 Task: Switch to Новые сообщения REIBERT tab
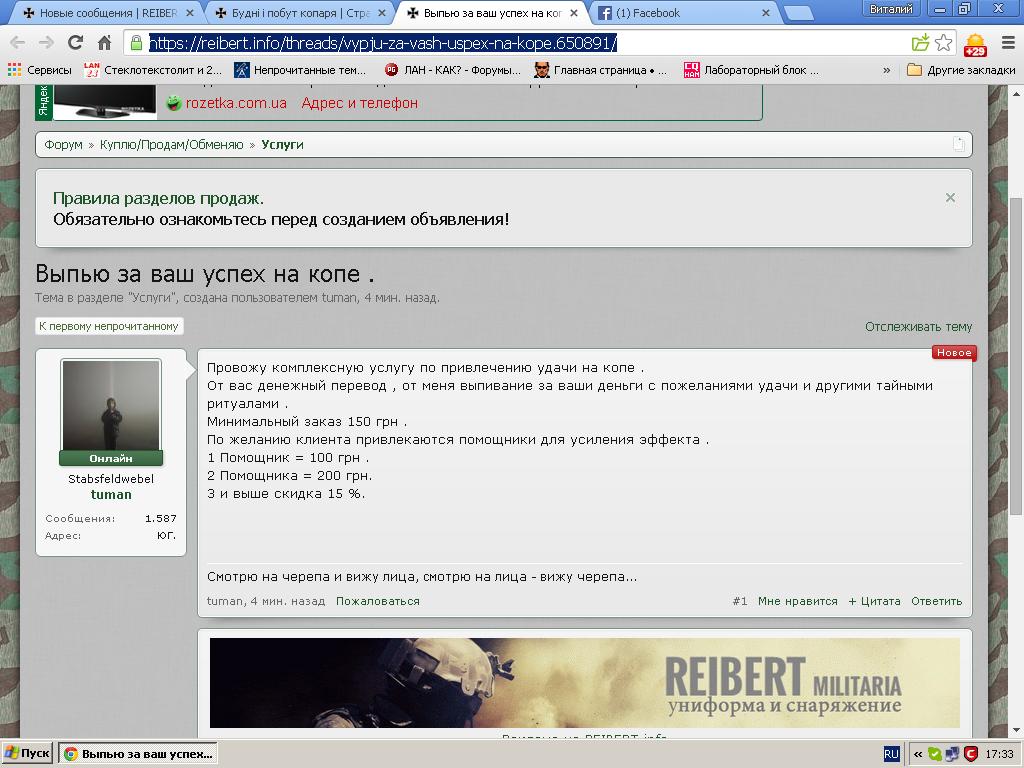coord(100,13)
